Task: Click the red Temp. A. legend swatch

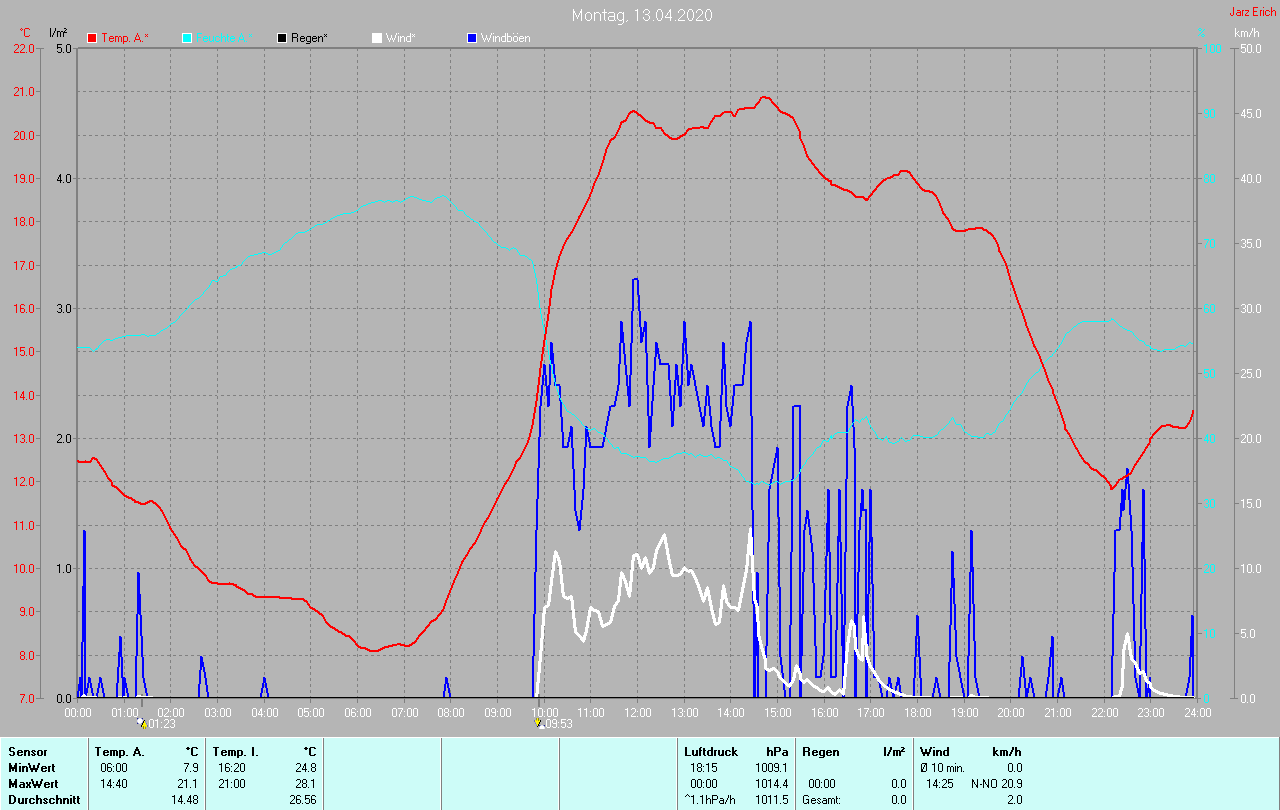Action: pyautogui.click(x=92, y=38)
